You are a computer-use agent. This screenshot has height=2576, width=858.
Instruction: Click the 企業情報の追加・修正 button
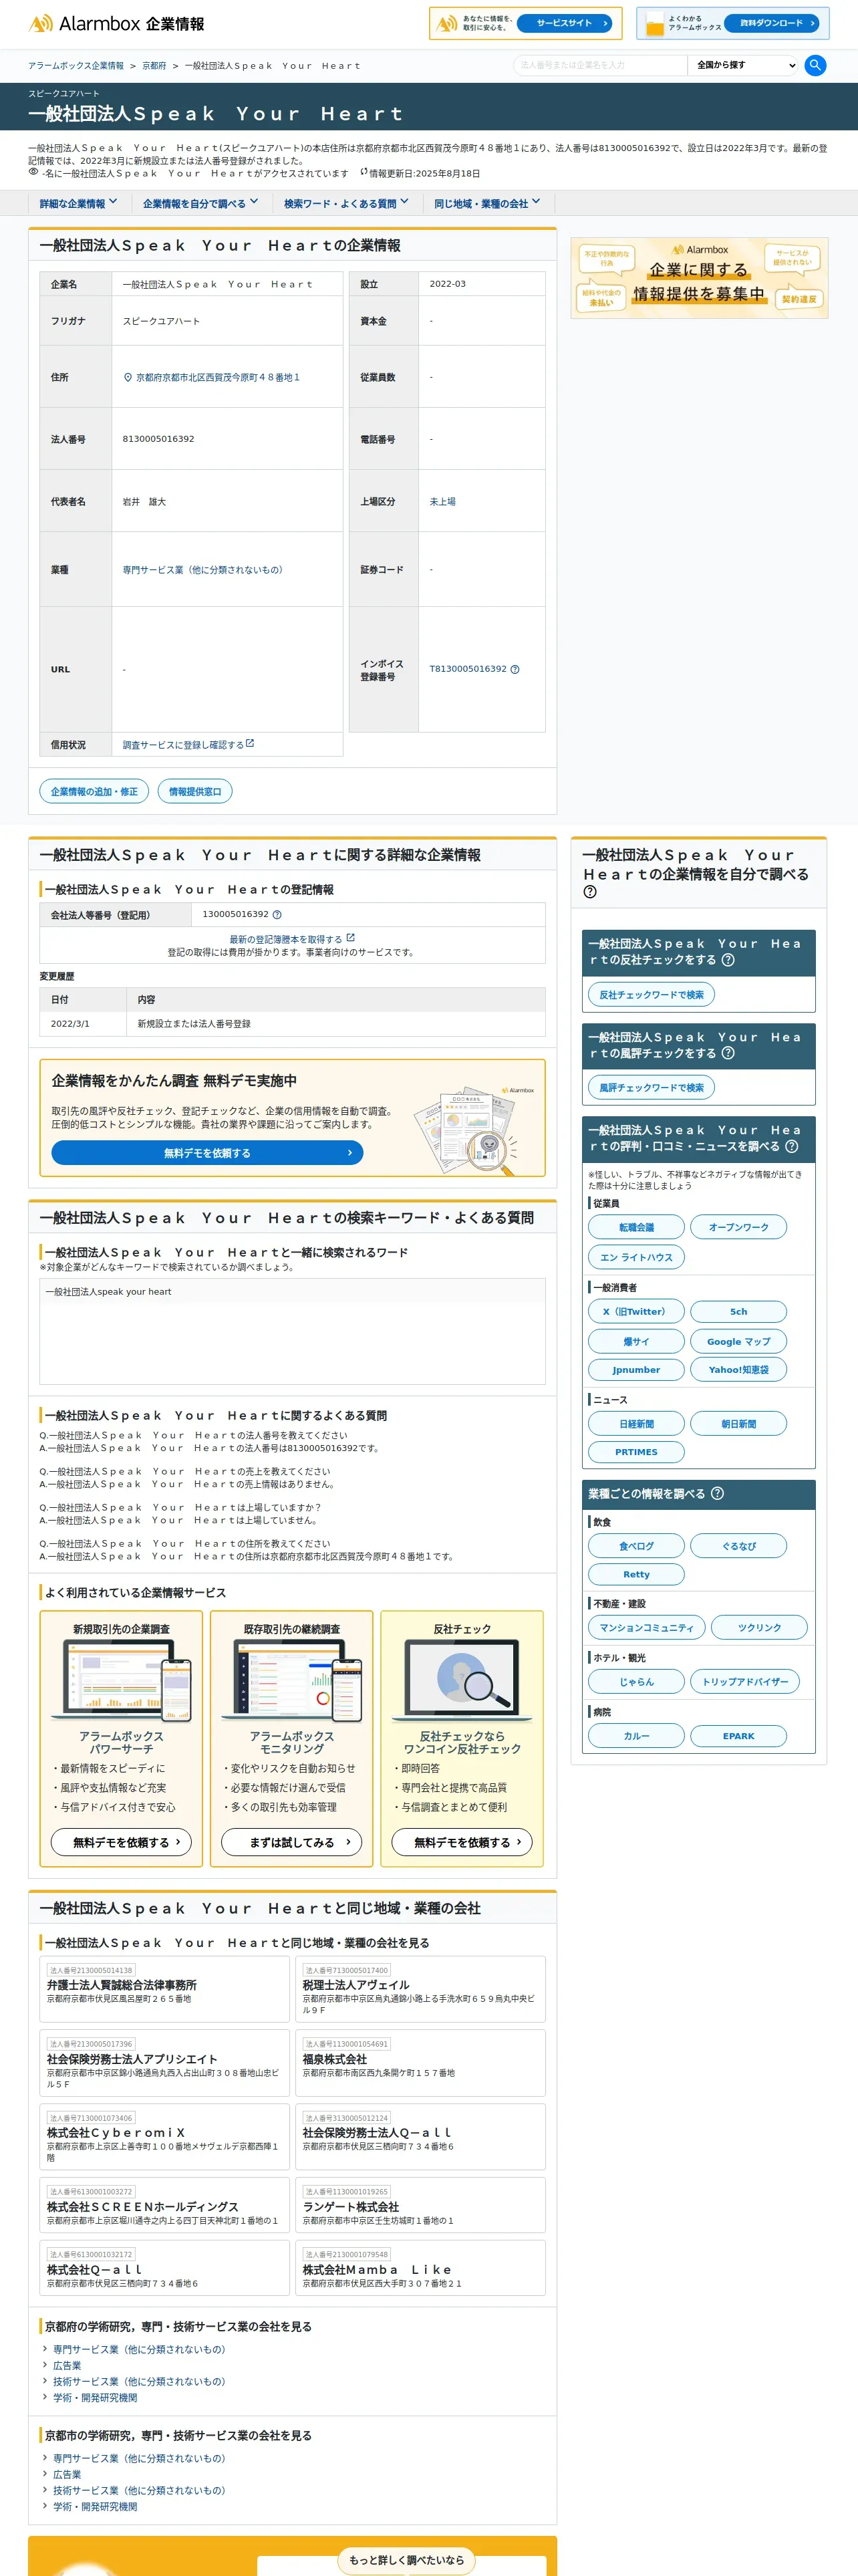click(x=94, y=792)
